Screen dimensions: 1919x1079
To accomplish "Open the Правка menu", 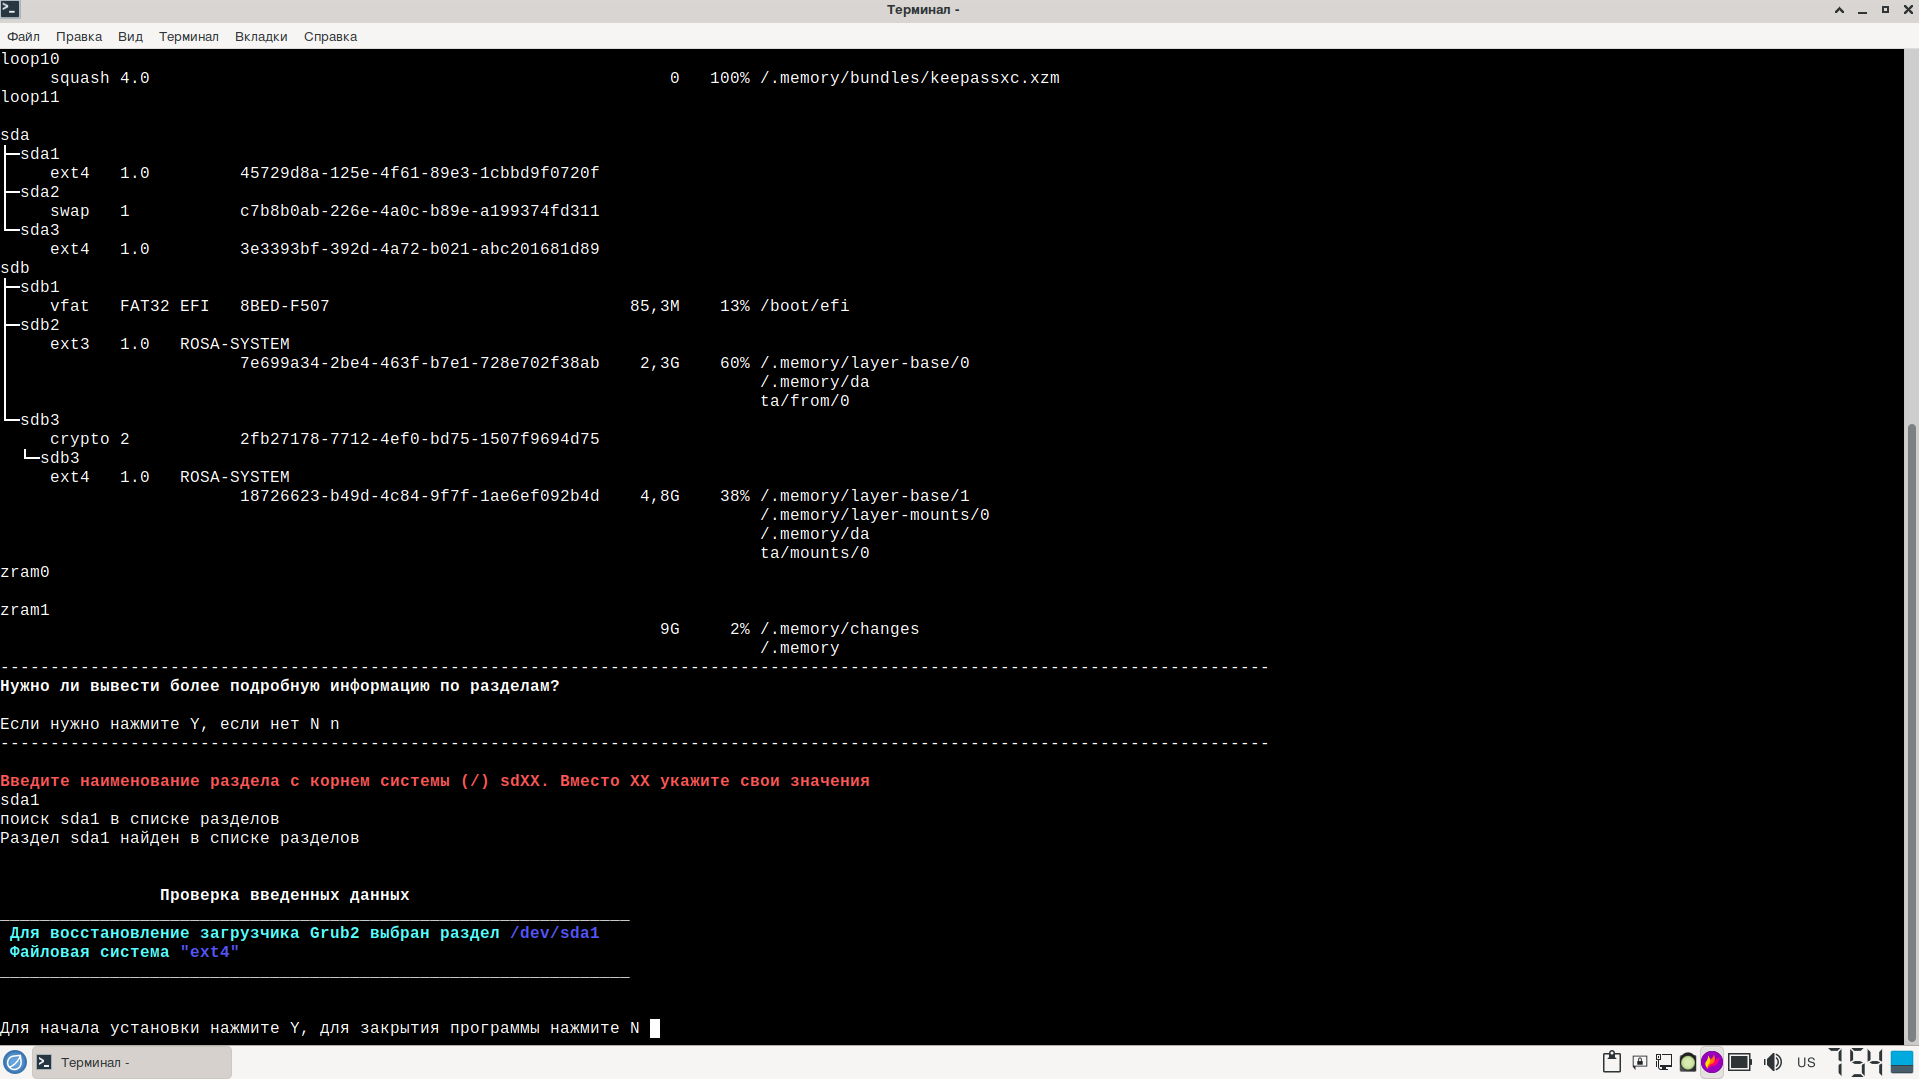I will (x=79, y=36).
